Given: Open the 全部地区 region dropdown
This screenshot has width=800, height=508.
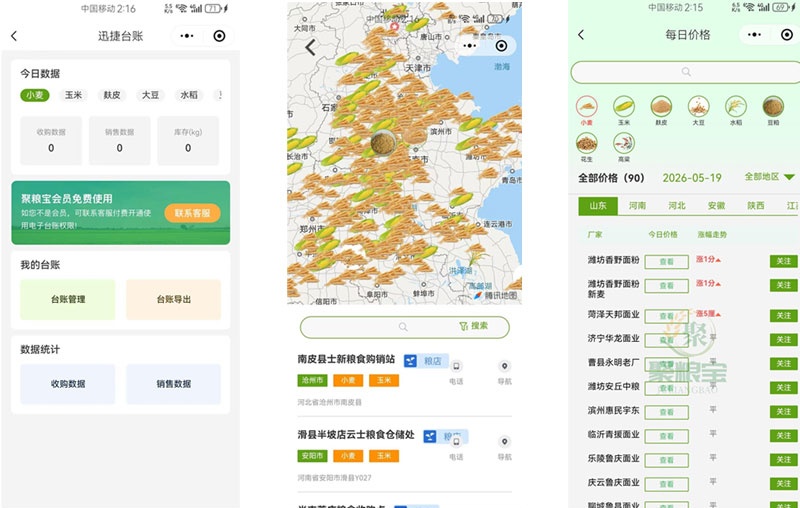Looking at the screenshot, I should tap(769, 176).
